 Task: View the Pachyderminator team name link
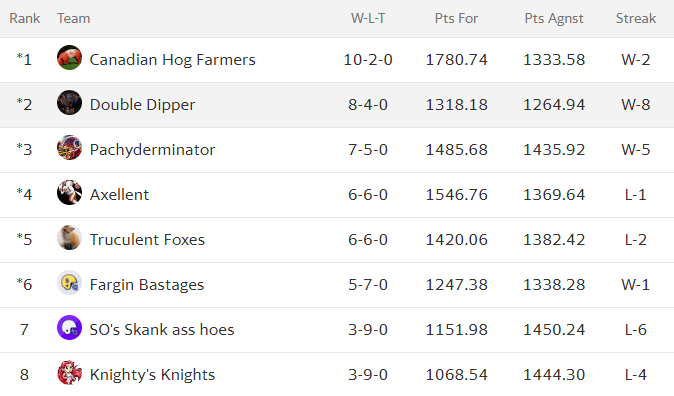pos(152,150)
